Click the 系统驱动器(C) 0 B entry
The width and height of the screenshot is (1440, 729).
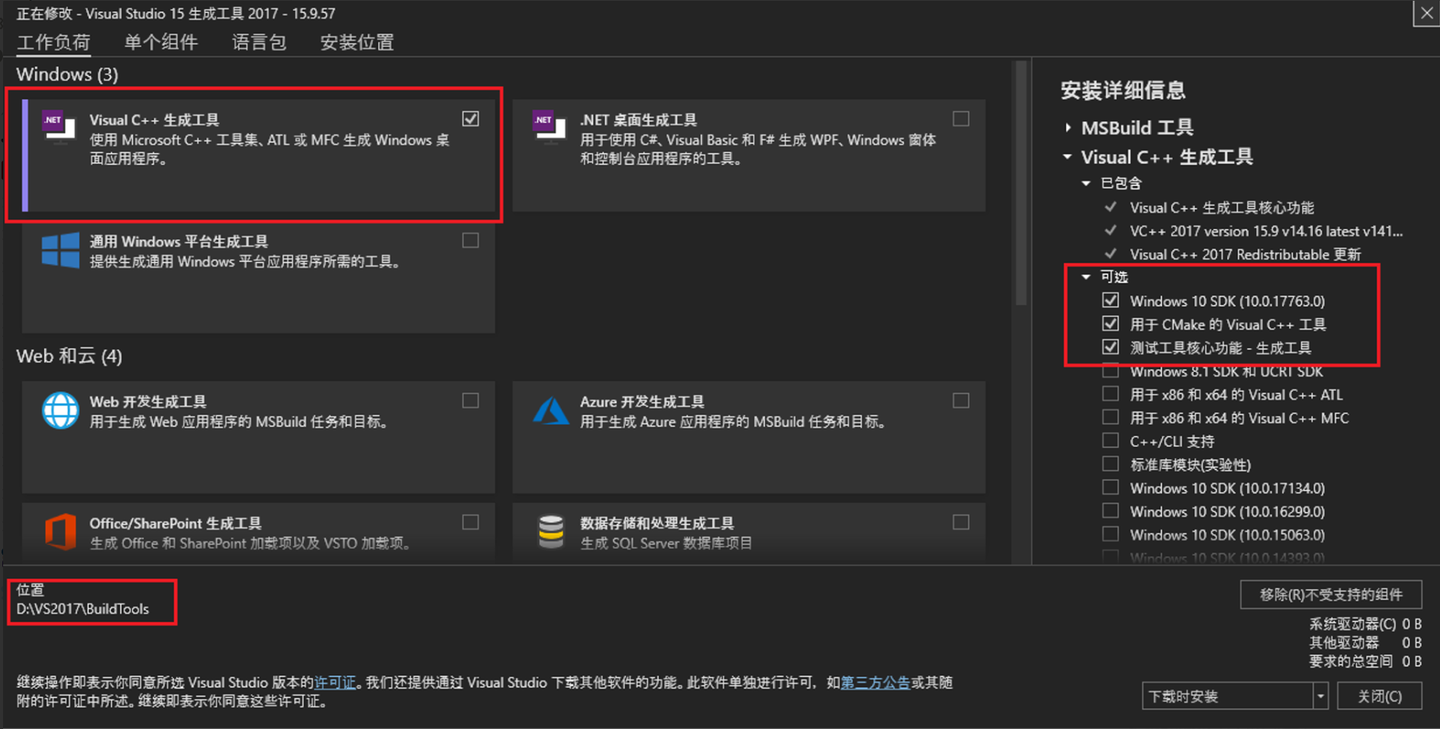[1365, 624]
